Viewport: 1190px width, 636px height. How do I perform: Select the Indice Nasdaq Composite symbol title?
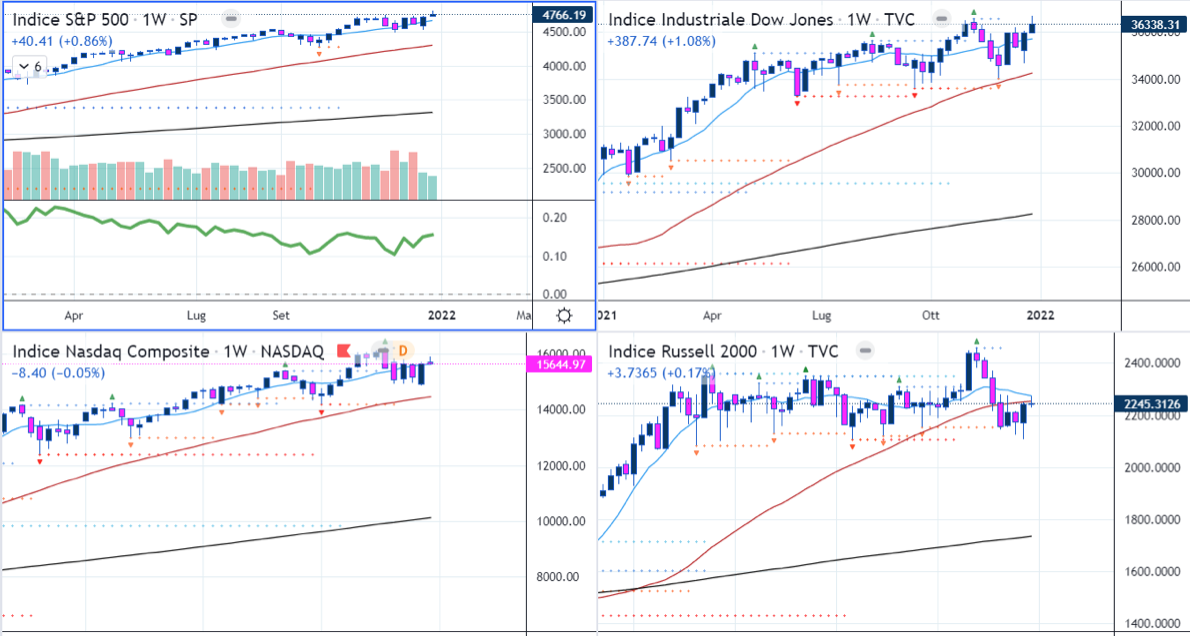click(x=111, y=351)
